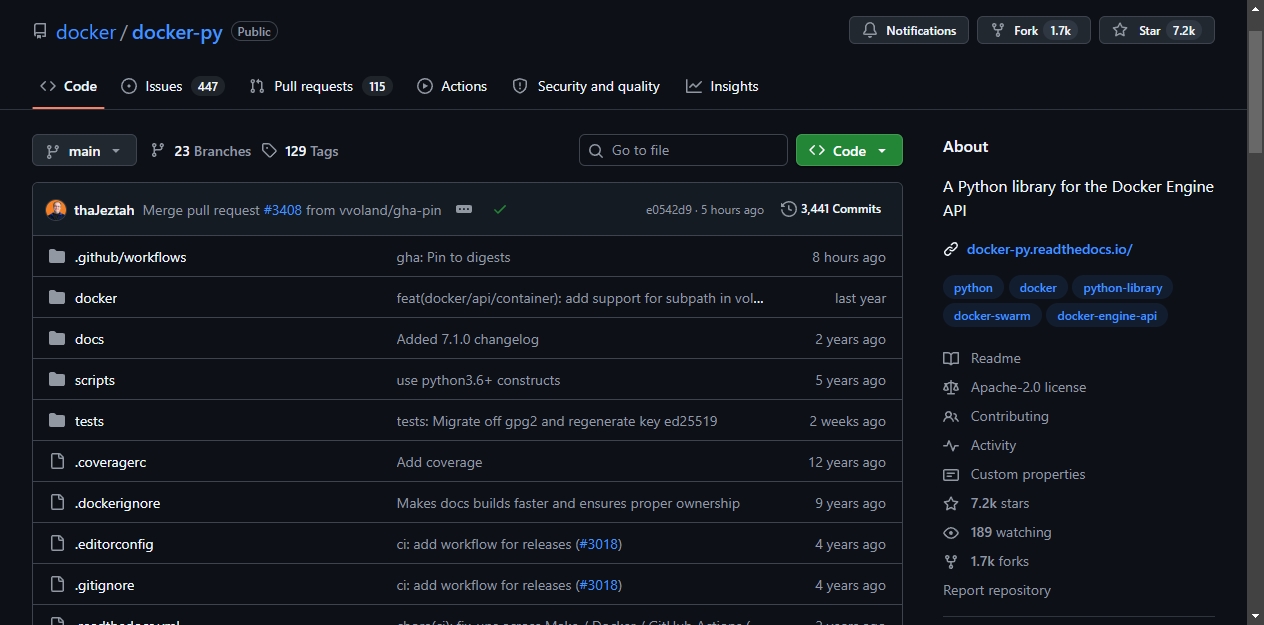Click the watching eye icon
The height and width of the screenshot is (625, 1264).
[951, 532]
